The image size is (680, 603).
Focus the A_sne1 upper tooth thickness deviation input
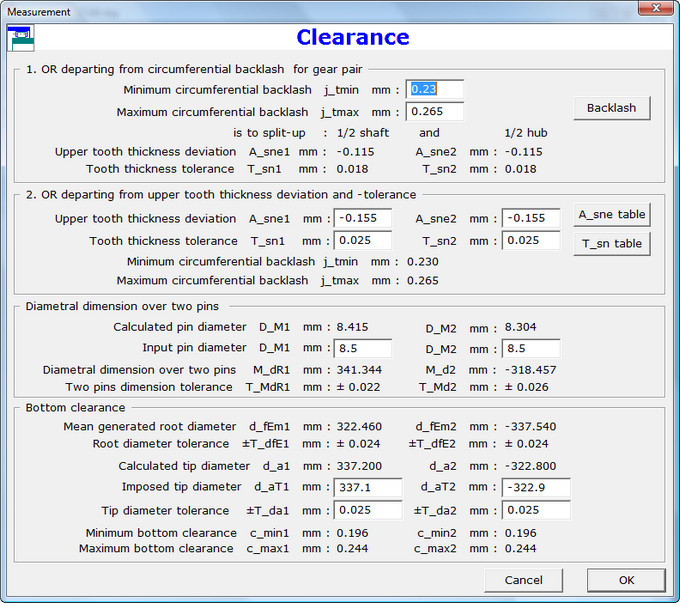coord(362,218)
